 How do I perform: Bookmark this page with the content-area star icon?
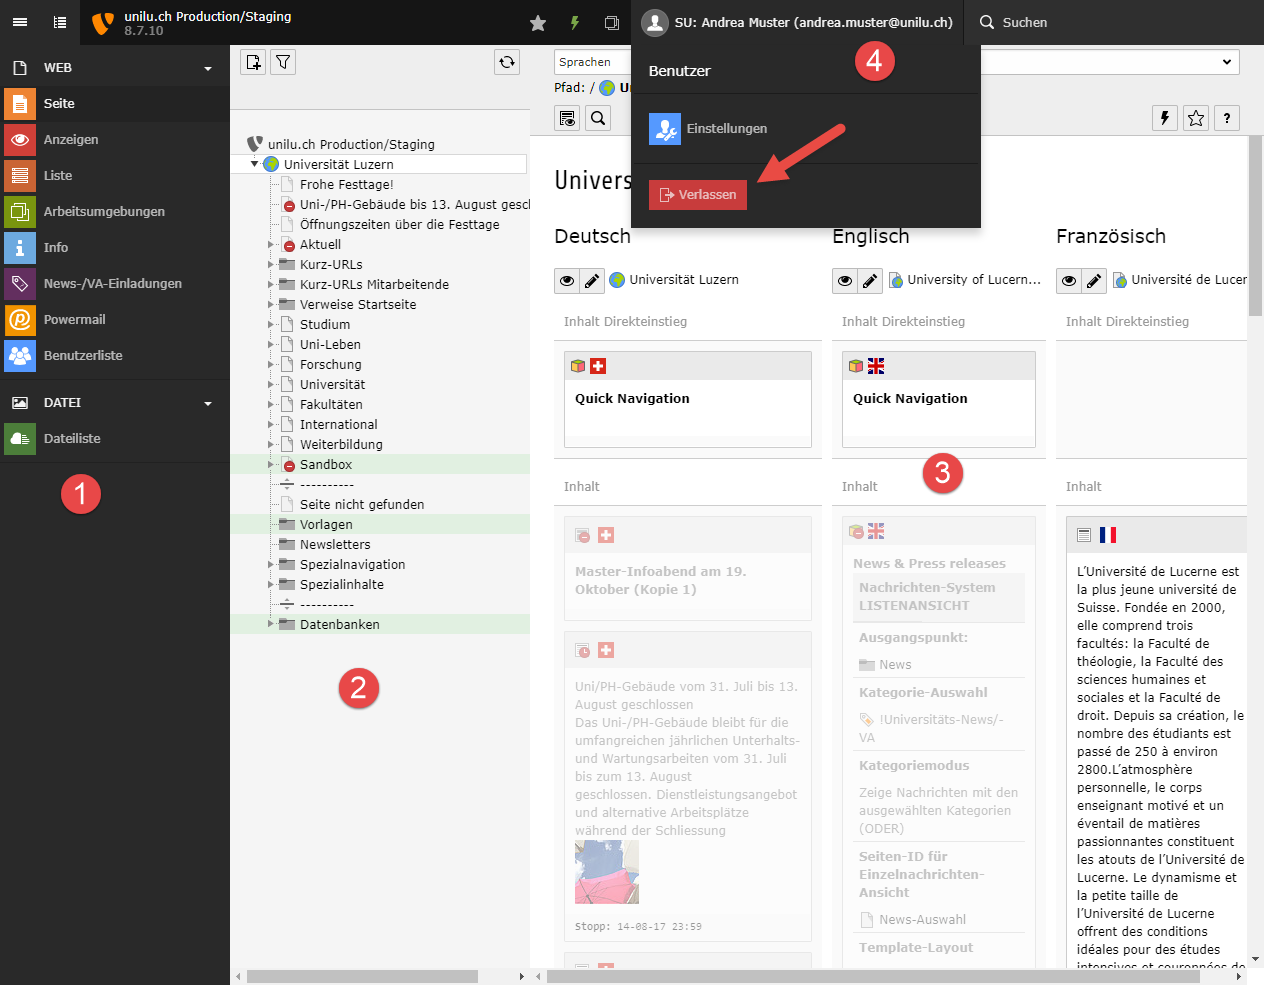(1196, 118)
